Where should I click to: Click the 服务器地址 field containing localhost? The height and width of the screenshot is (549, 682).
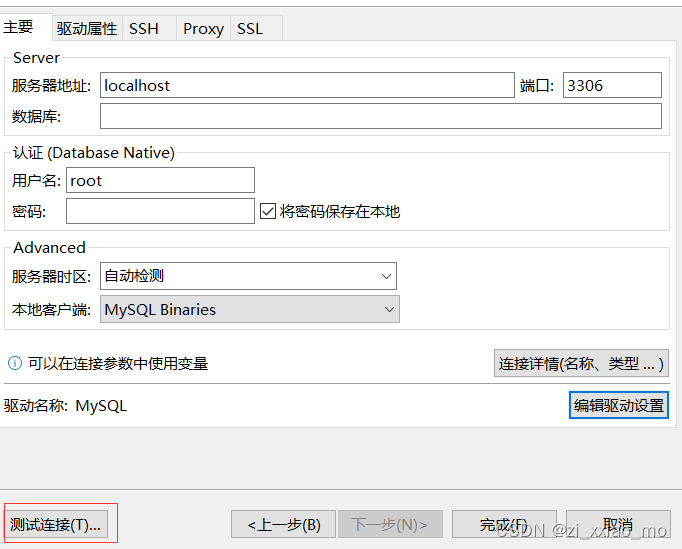pyautogui.click(x=307, y=85)
